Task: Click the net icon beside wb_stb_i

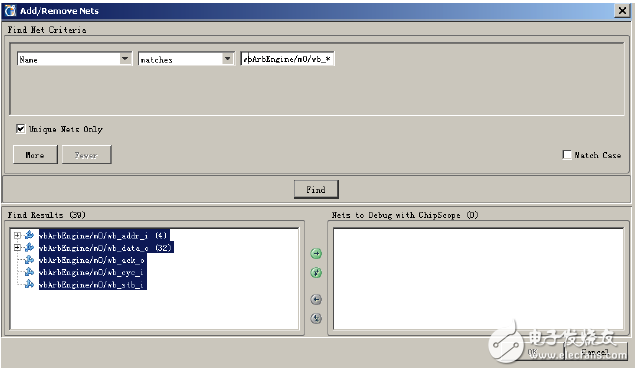Action: coord(29,284)
